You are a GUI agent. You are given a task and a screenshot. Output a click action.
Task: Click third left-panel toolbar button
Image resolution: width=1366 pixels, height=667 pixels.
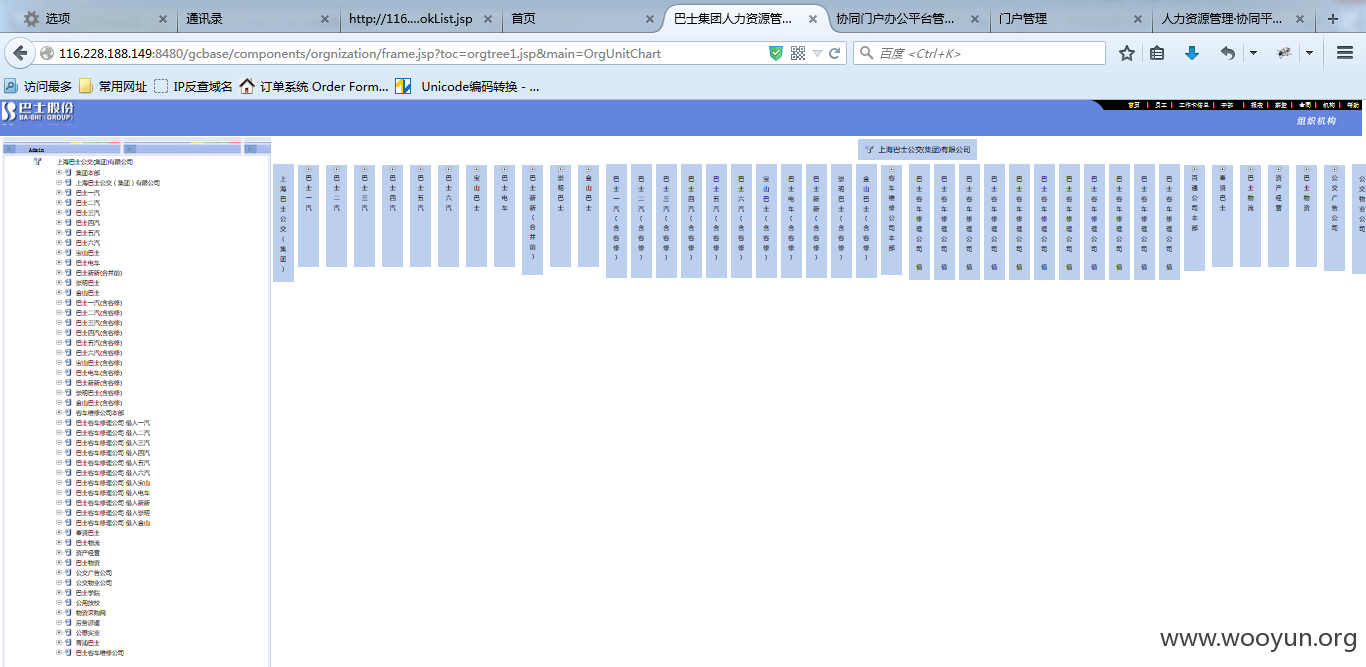[x=250, y=149]
